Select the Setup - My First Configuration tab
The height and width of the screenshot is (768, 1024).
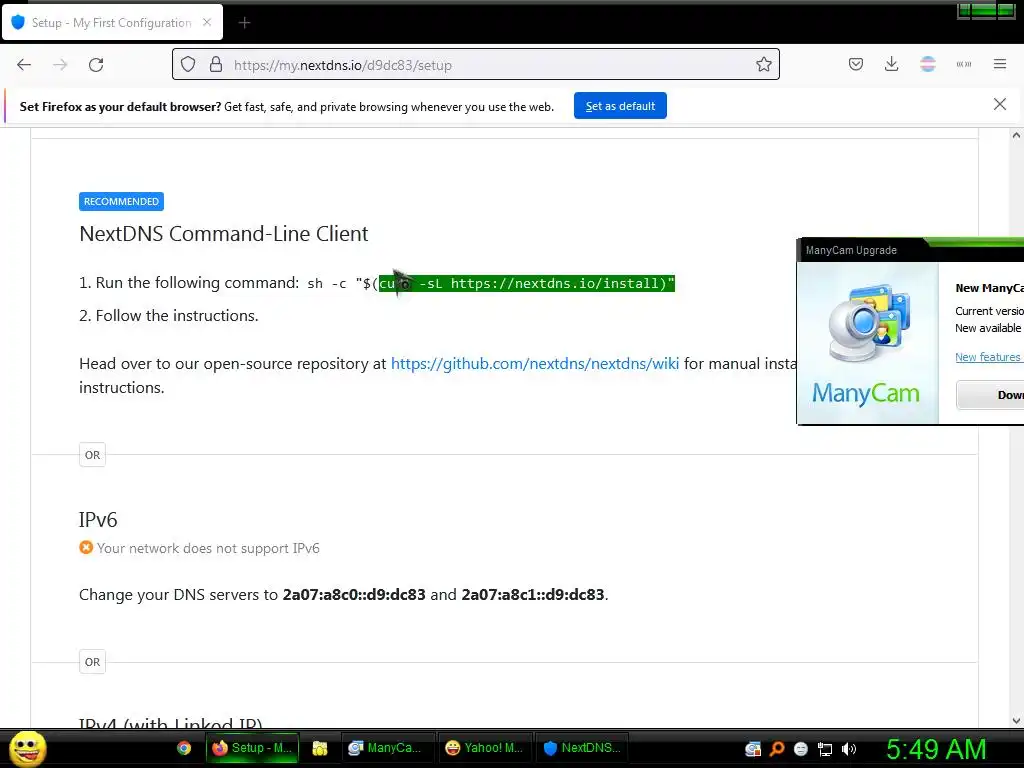point(113,22)
